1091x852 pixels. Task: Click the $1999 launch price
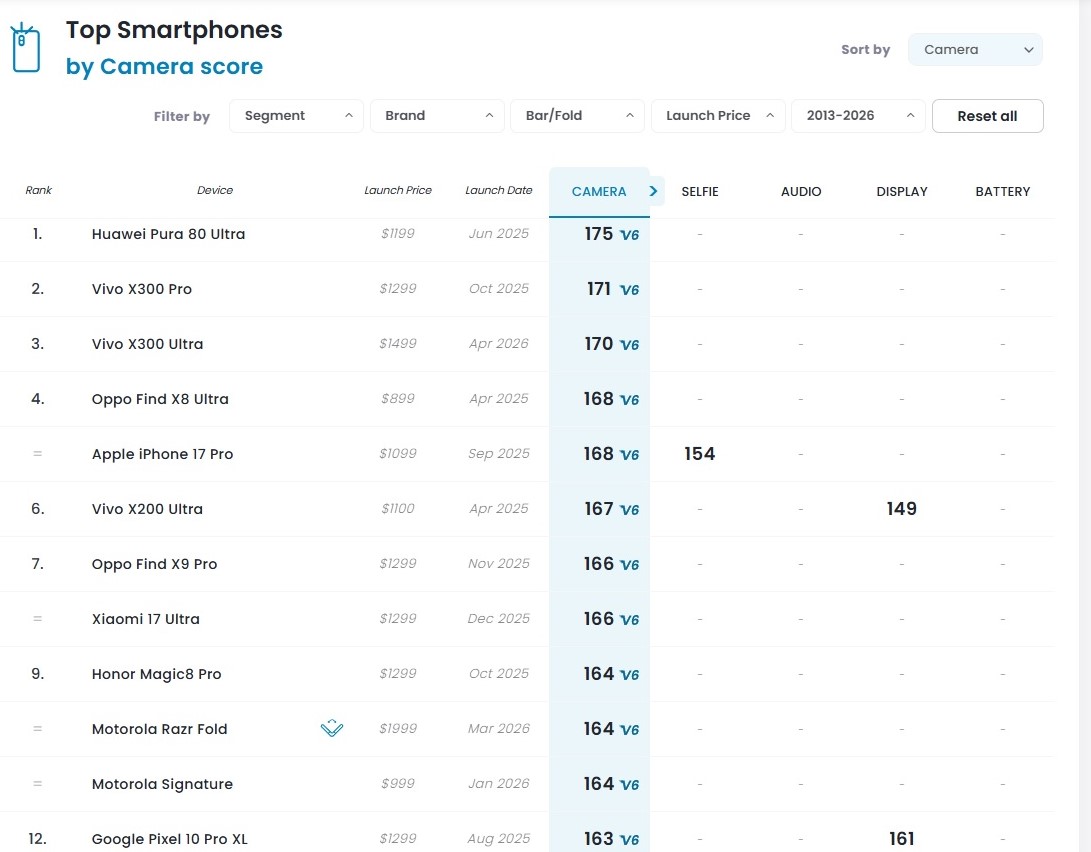(398, 728)
